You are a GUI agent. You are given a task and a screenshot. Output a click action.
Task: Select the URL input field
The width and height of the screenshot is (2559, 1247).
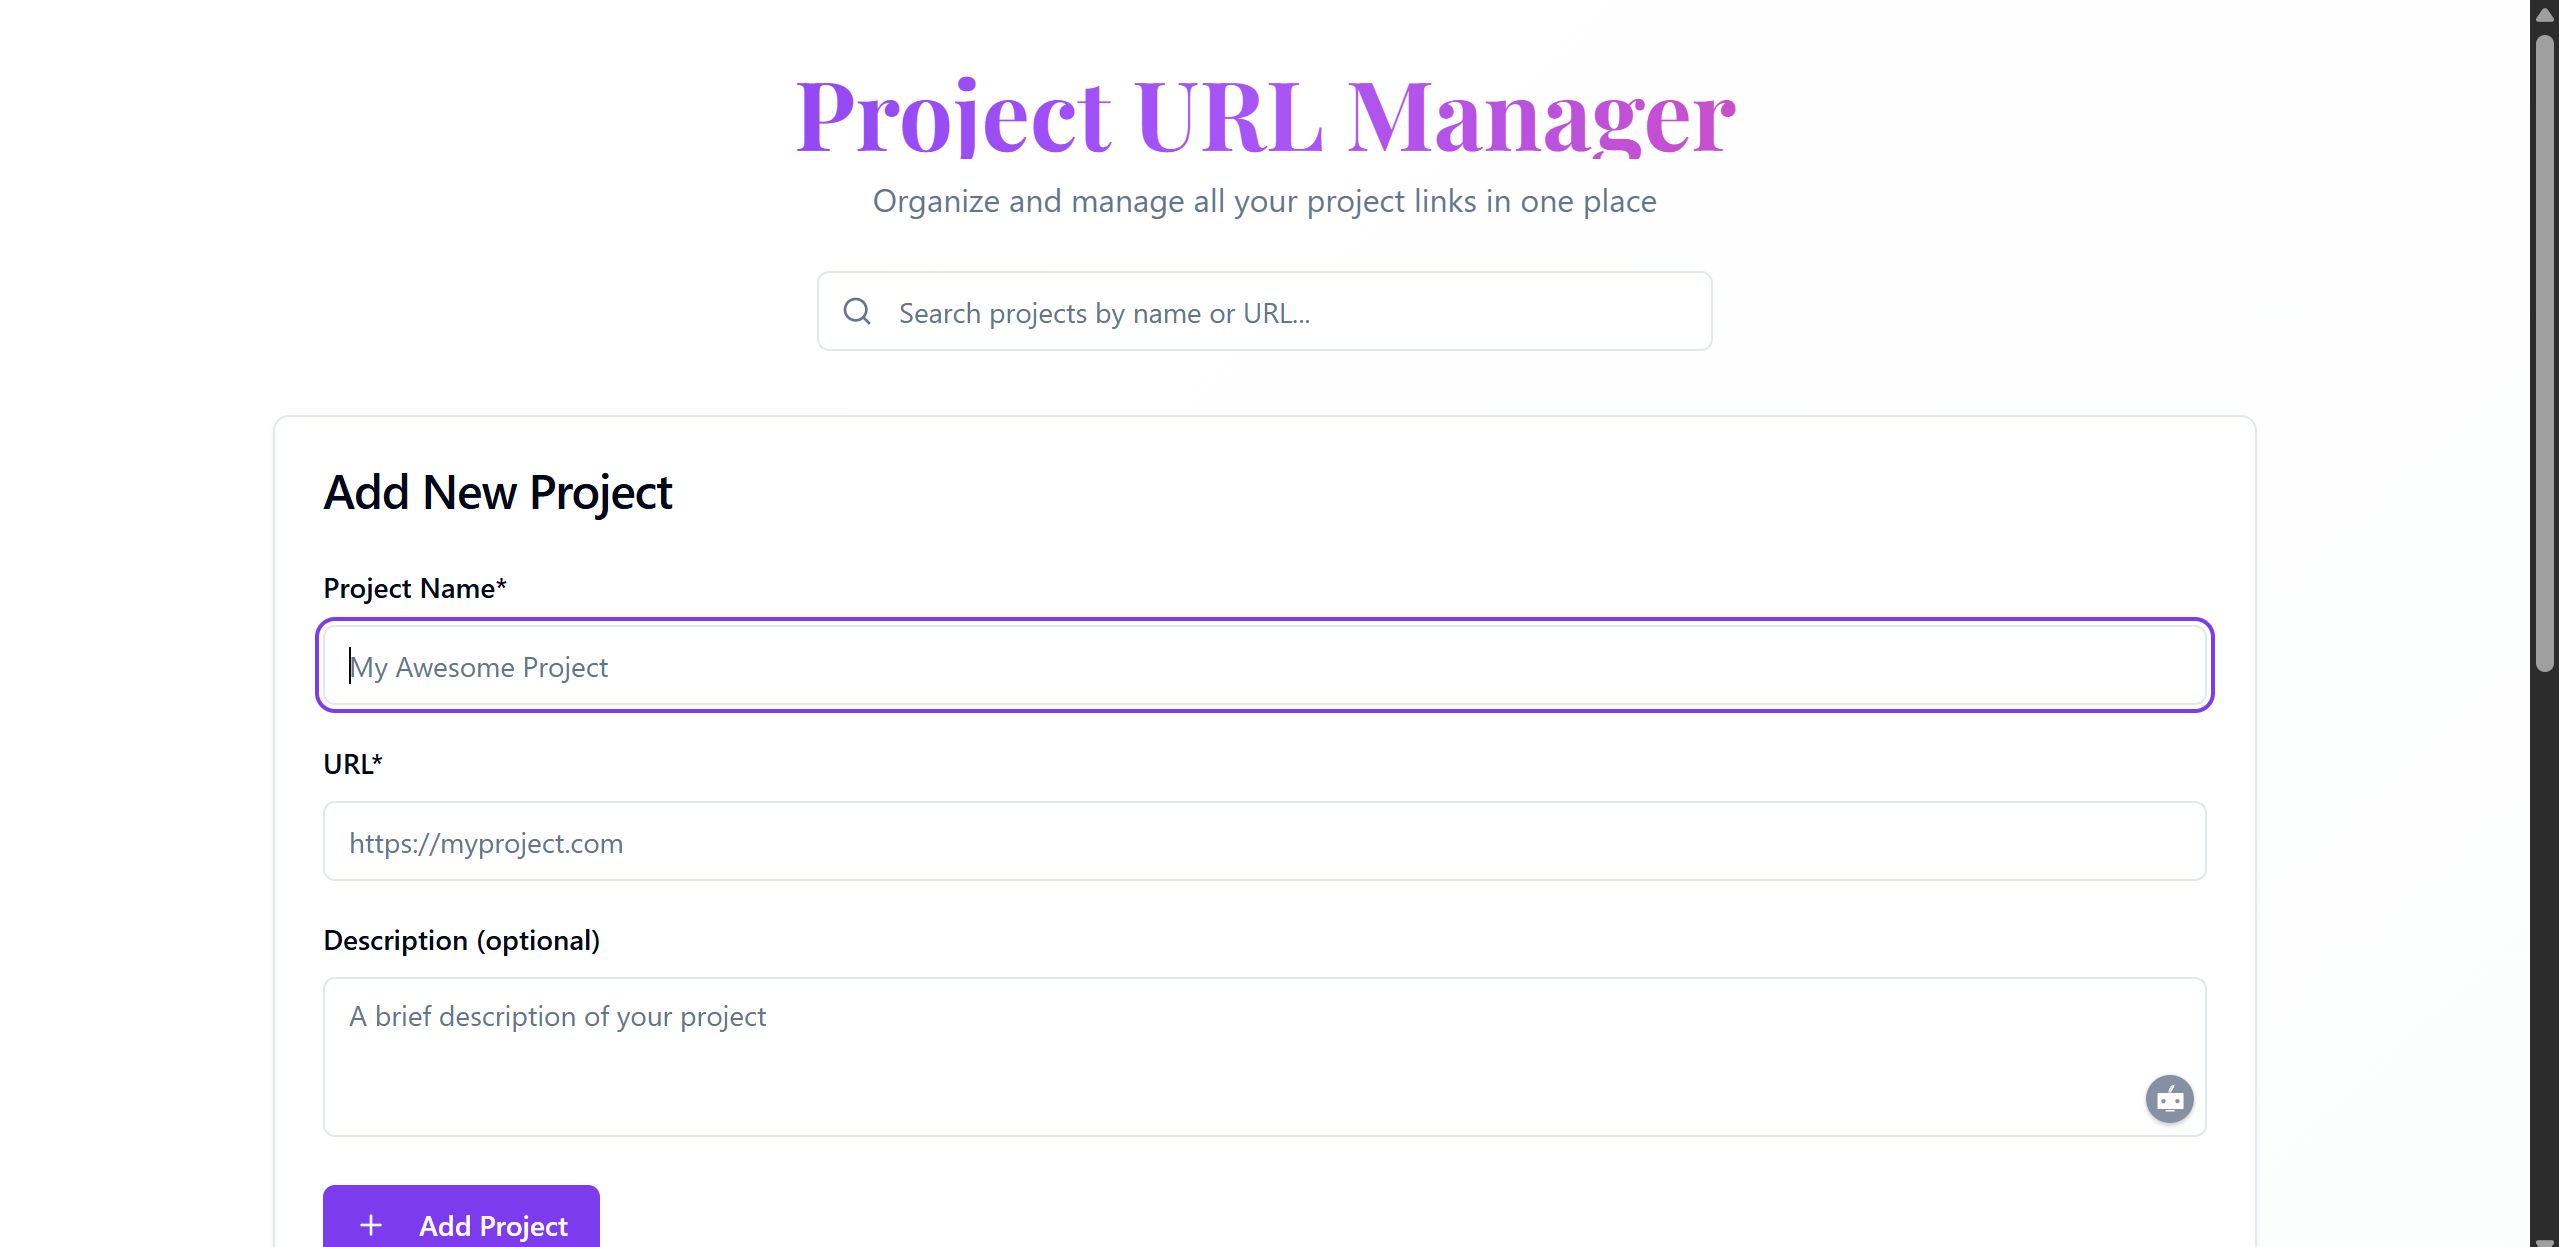1264,842
